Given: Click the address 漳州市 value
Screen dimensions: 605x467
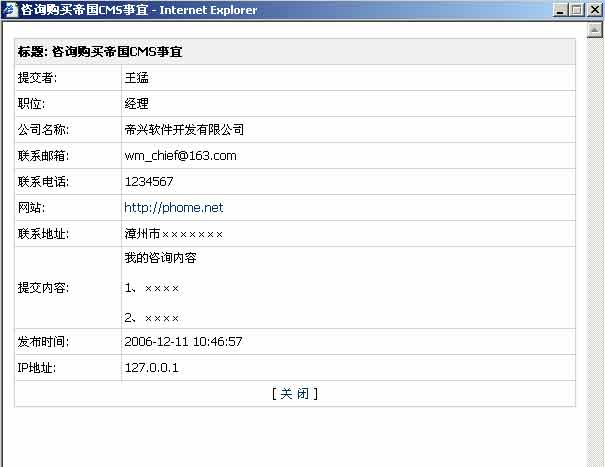Looking at the screenshot, I should 173,234.
